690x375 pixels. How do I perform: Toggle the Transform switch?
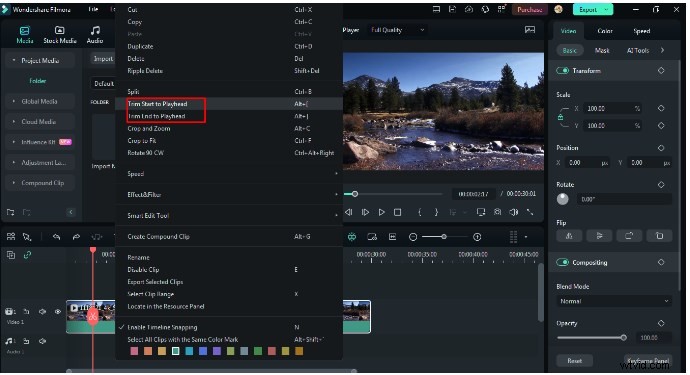coord(562,70)
